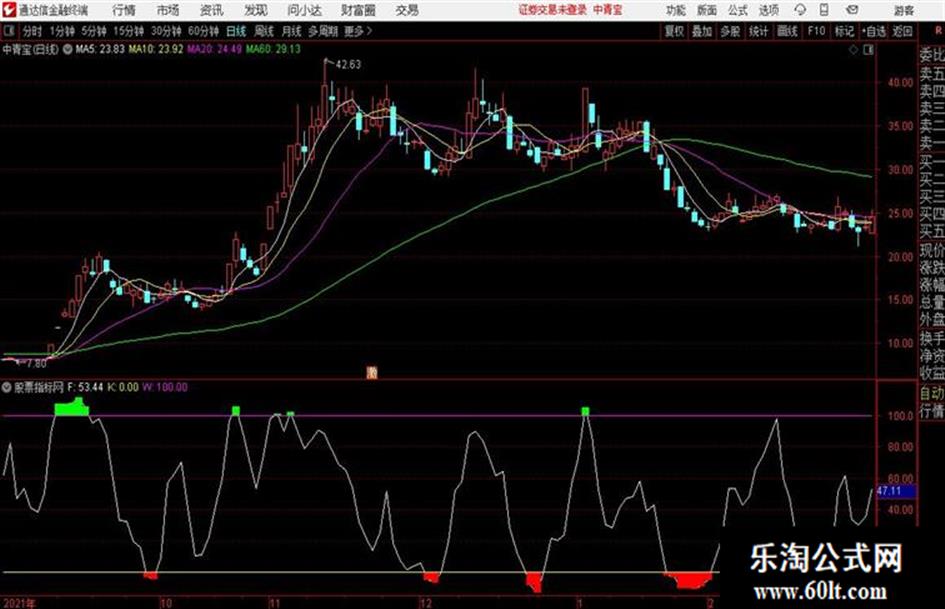Select the 日线 daily chart tab
Image resolution: width=945 pixels, height=609 pixels.
coord(236,31)
